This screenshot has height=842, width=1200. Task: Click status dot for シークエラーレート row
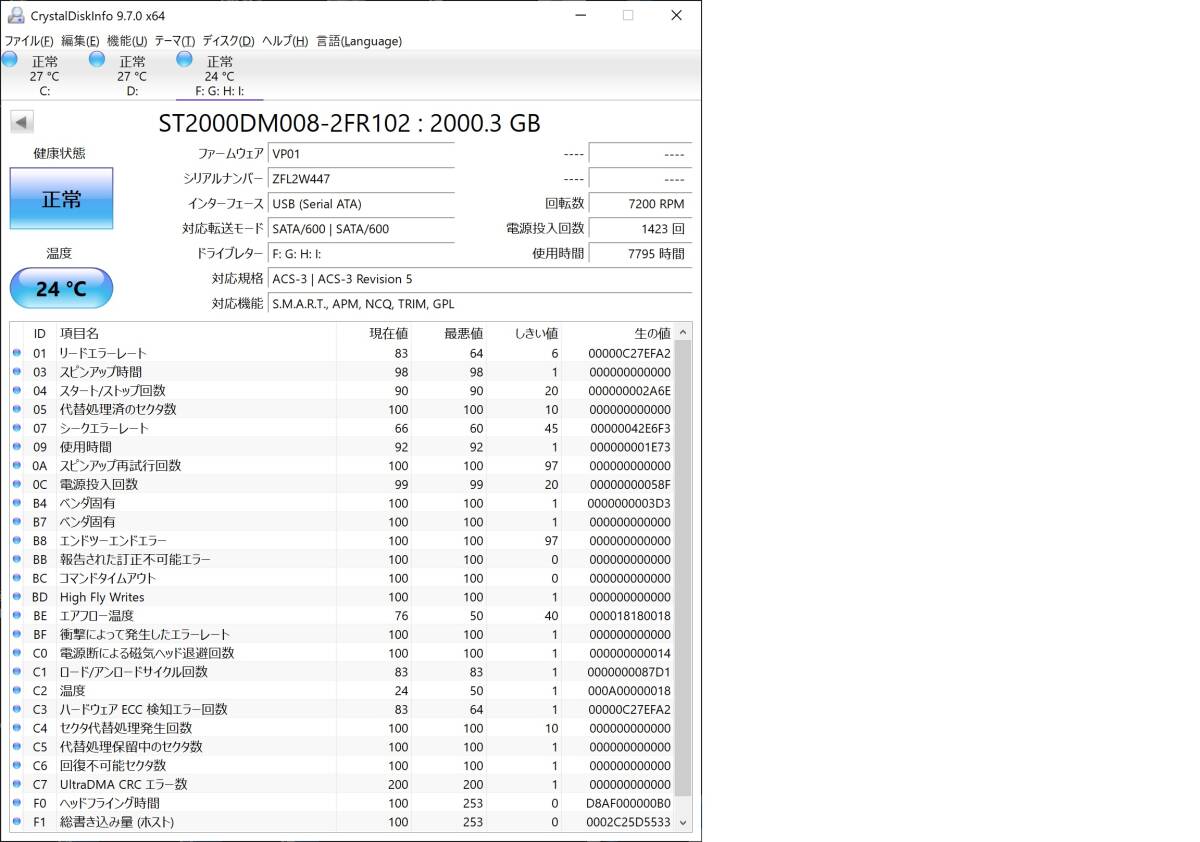16,428
